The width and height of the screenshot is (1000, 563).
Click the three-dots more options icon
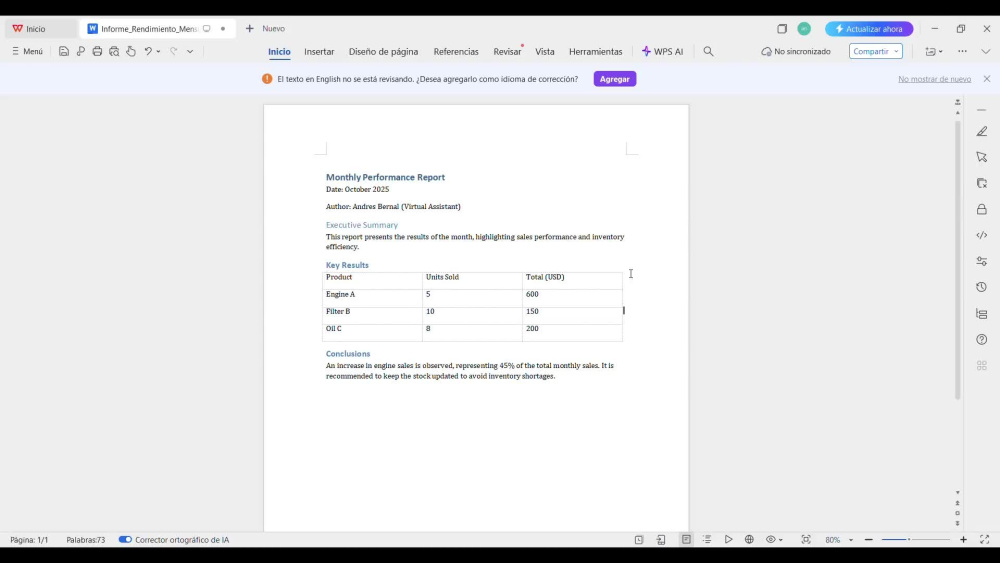pyautogui.click(x=962, y=52)
